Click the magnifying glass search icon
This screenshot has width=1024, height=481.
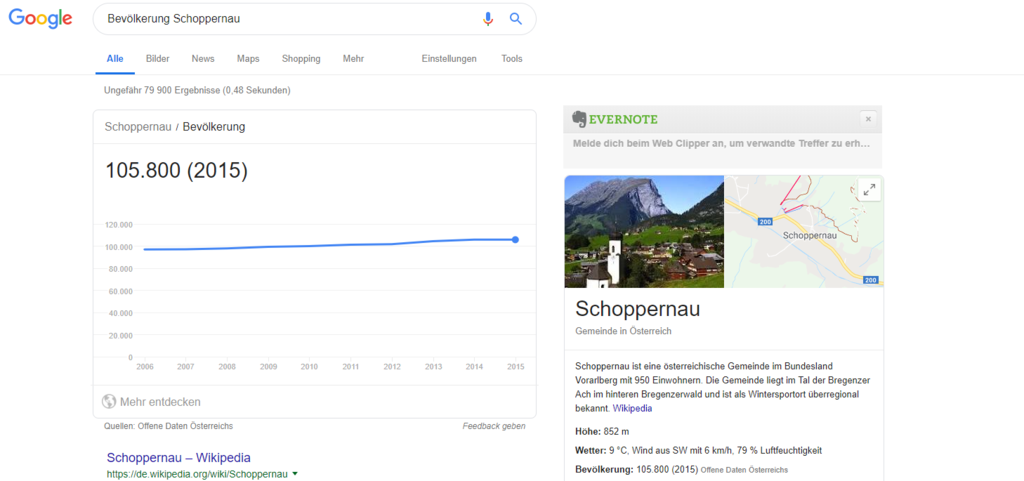[516, 19]
